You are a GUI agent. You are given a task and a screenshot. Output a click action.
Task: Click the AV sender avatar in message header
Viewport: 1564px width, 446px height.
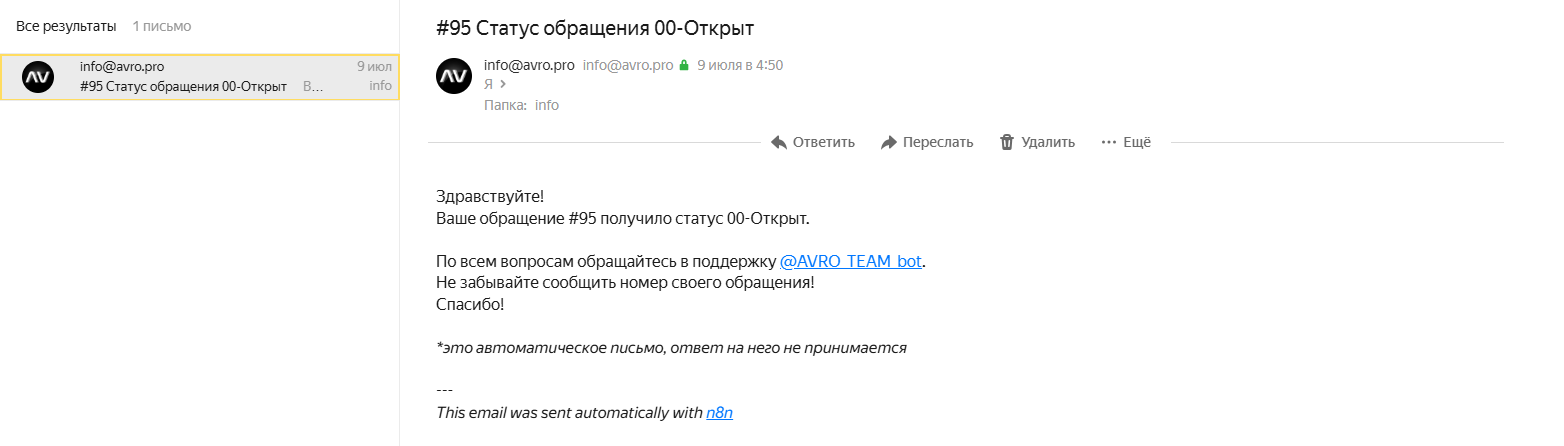click(455, 76)
